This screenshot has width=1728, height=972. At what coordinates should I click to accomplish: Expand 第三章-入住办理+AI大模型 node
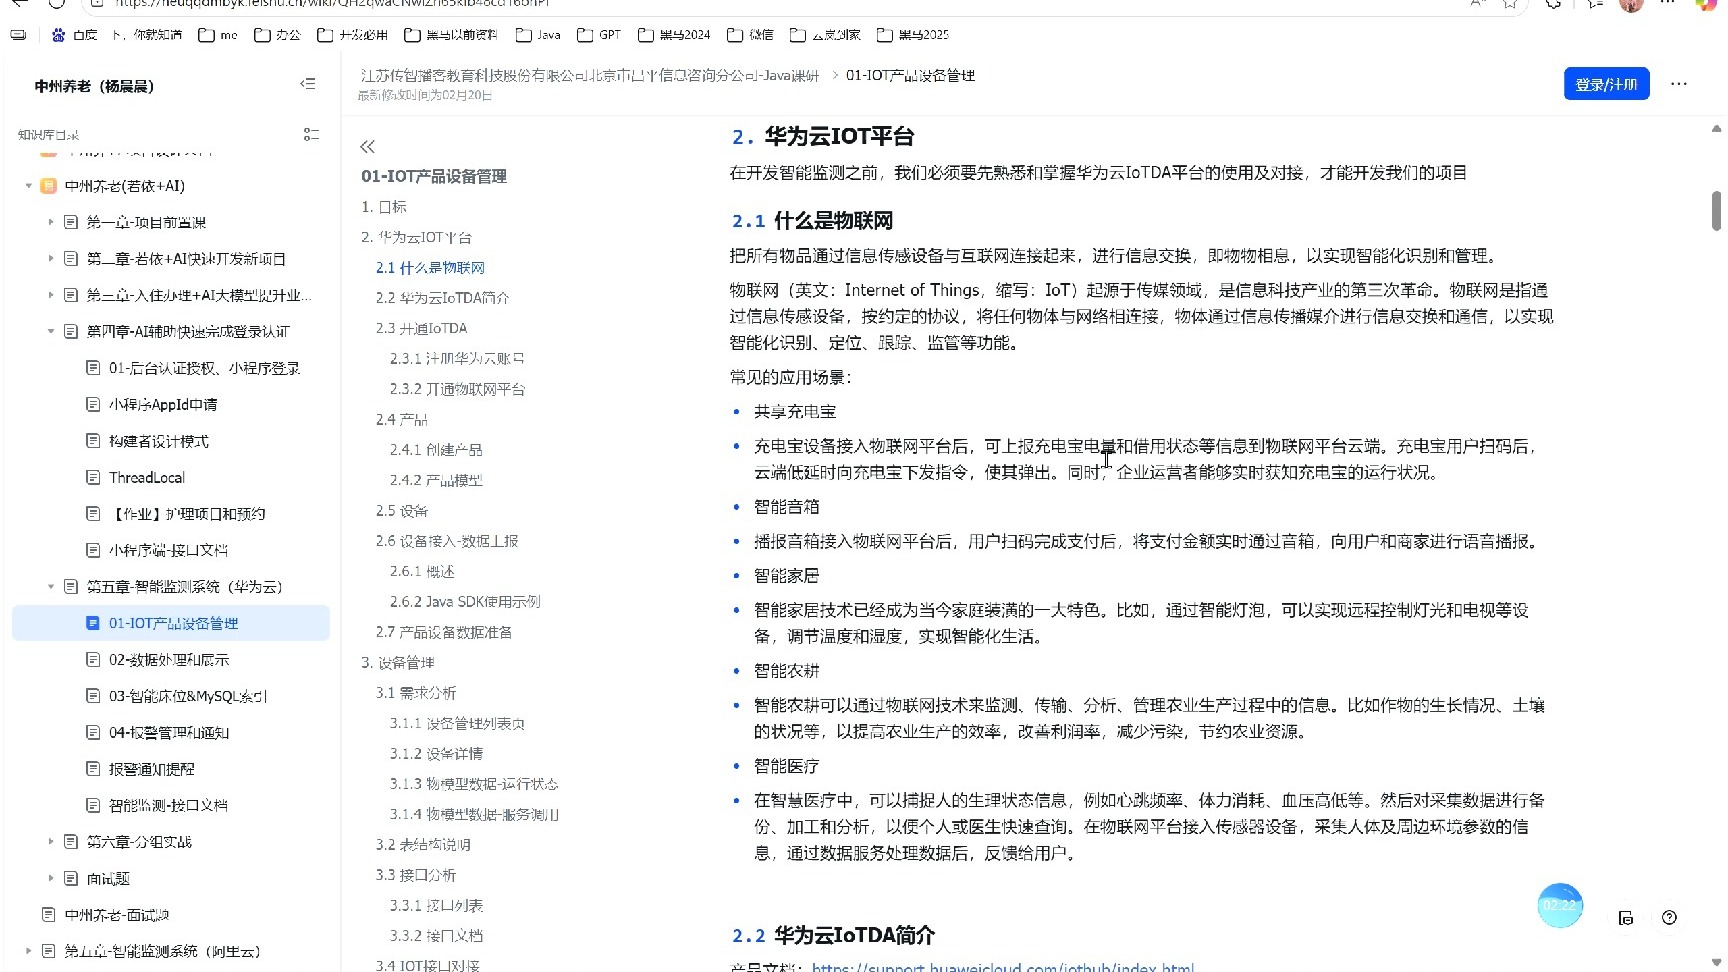coord(51,295)
